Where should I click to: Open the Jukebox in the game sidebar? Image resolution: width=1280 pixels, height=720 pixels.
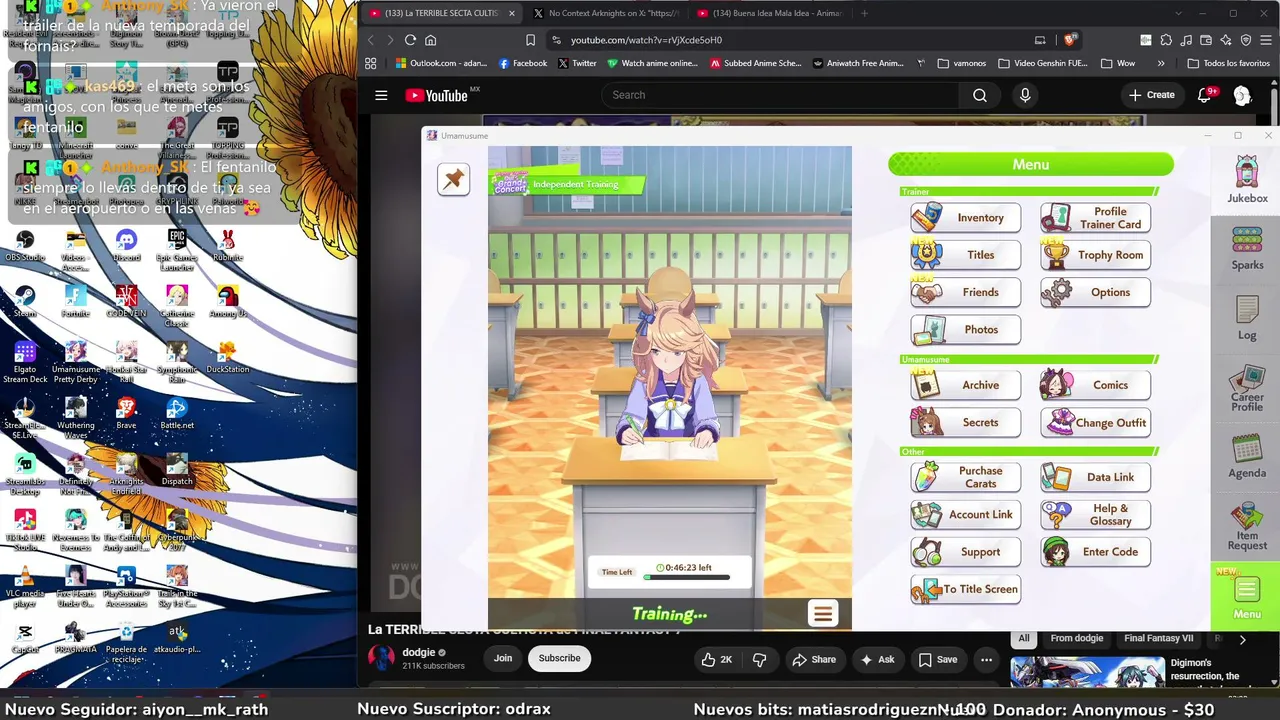1247,180
